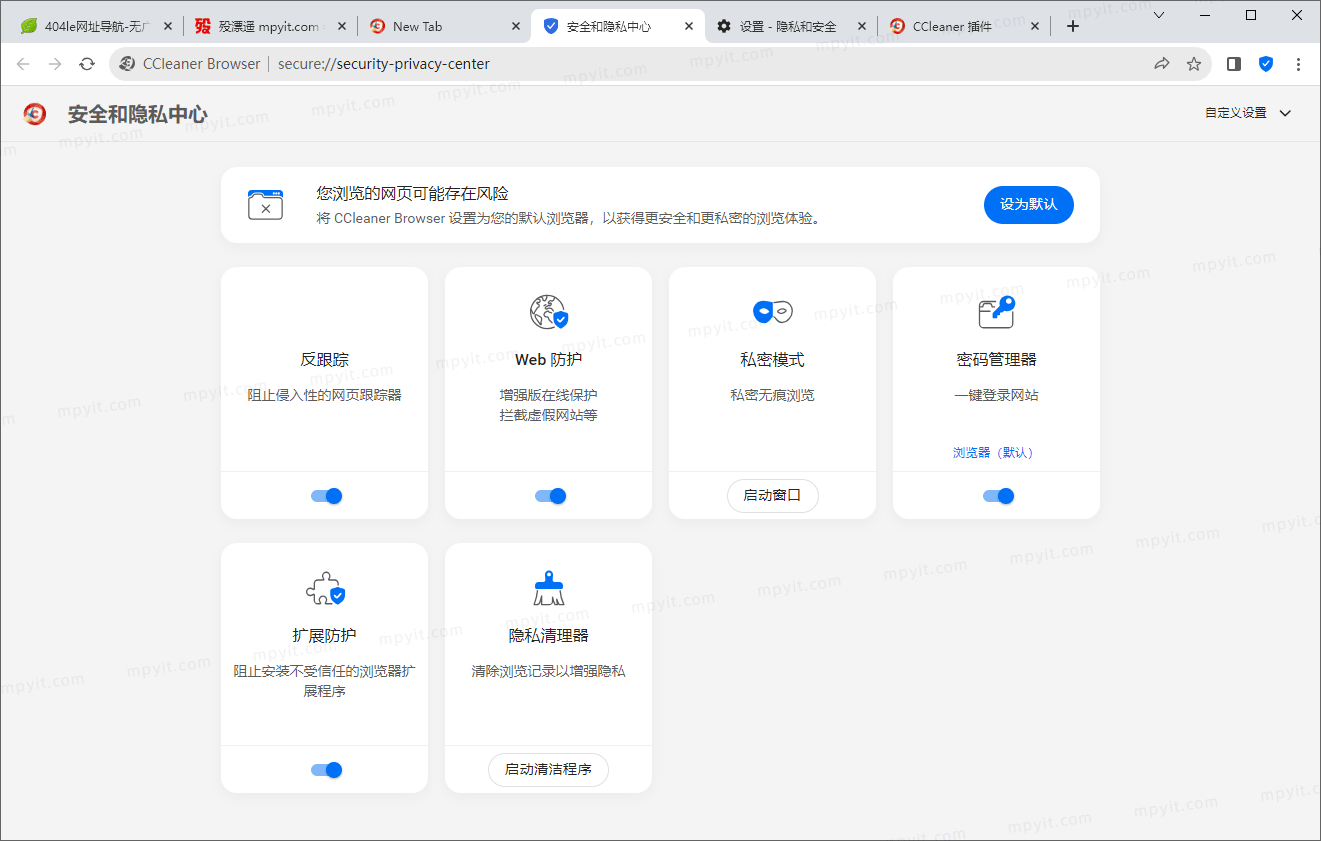Toggle the Web 防护 switch

point(550,496)
